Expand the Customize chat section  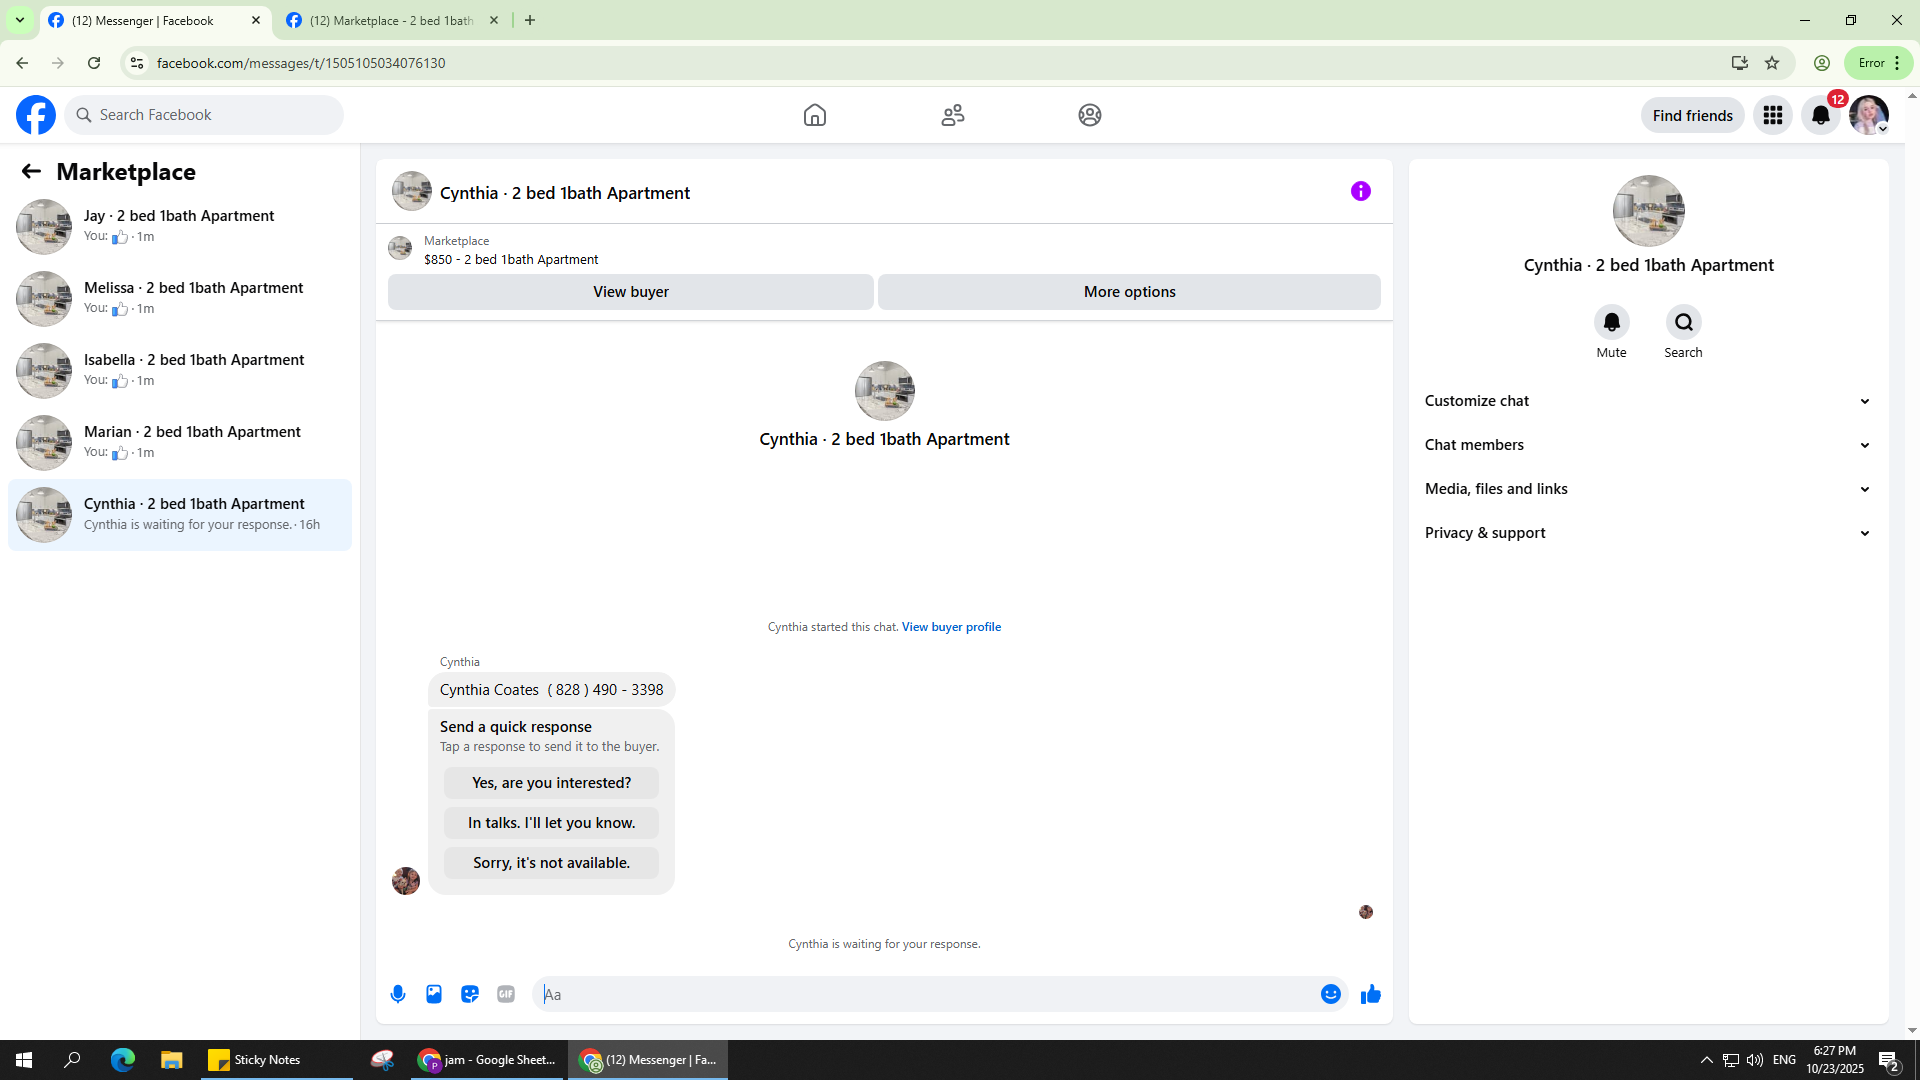click(x=1648, y=401)
